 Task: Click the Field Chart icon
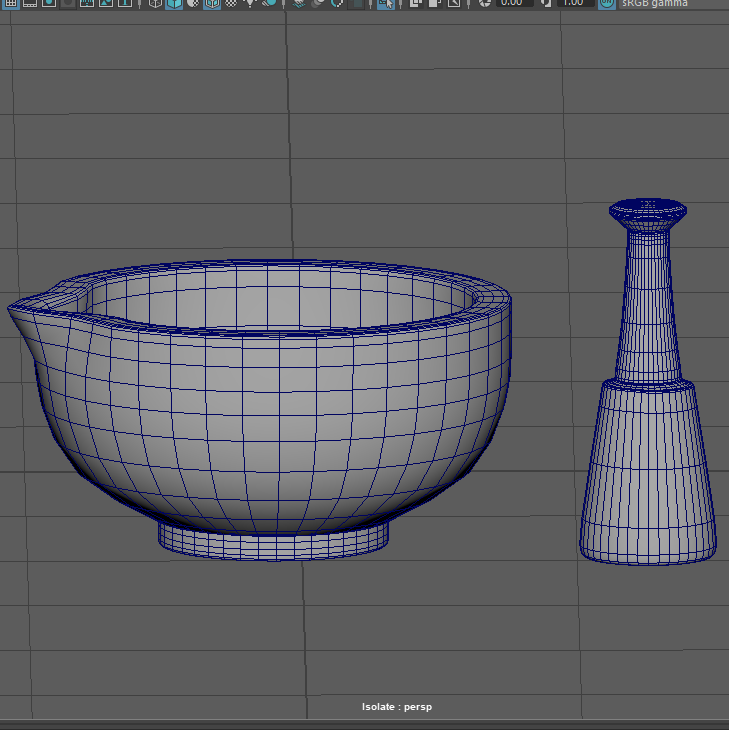point(87,3)
